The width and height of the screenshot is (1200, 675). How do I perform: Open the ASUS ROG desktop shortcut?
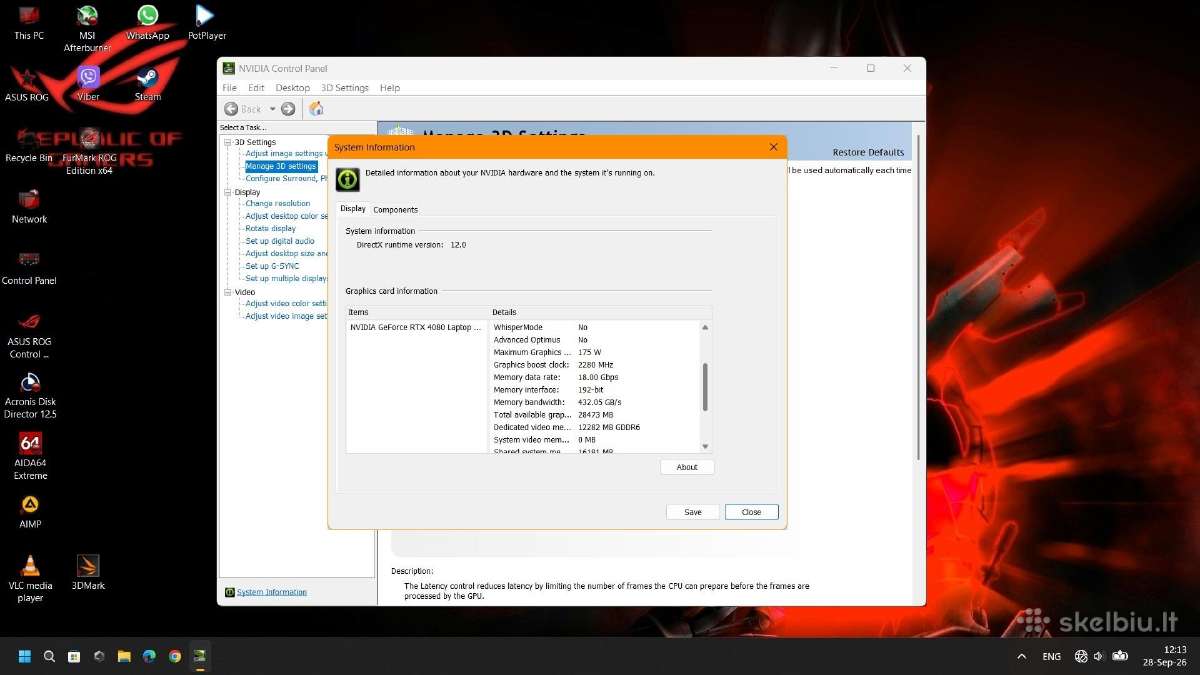coord(27,84)
